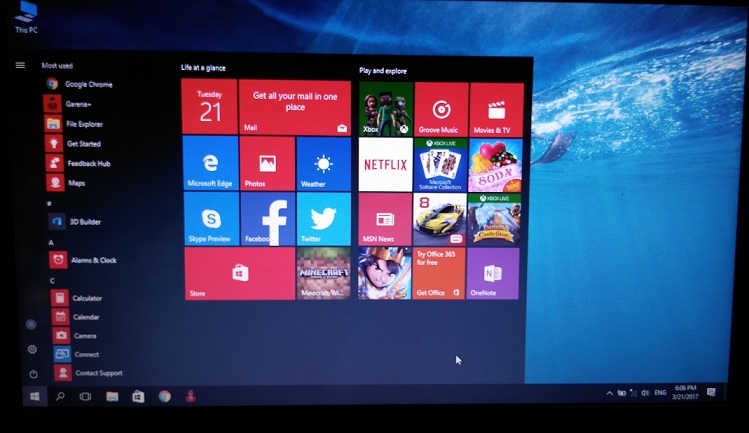Launch the Asphalt 8 racing tile

(x=439, y=220)
